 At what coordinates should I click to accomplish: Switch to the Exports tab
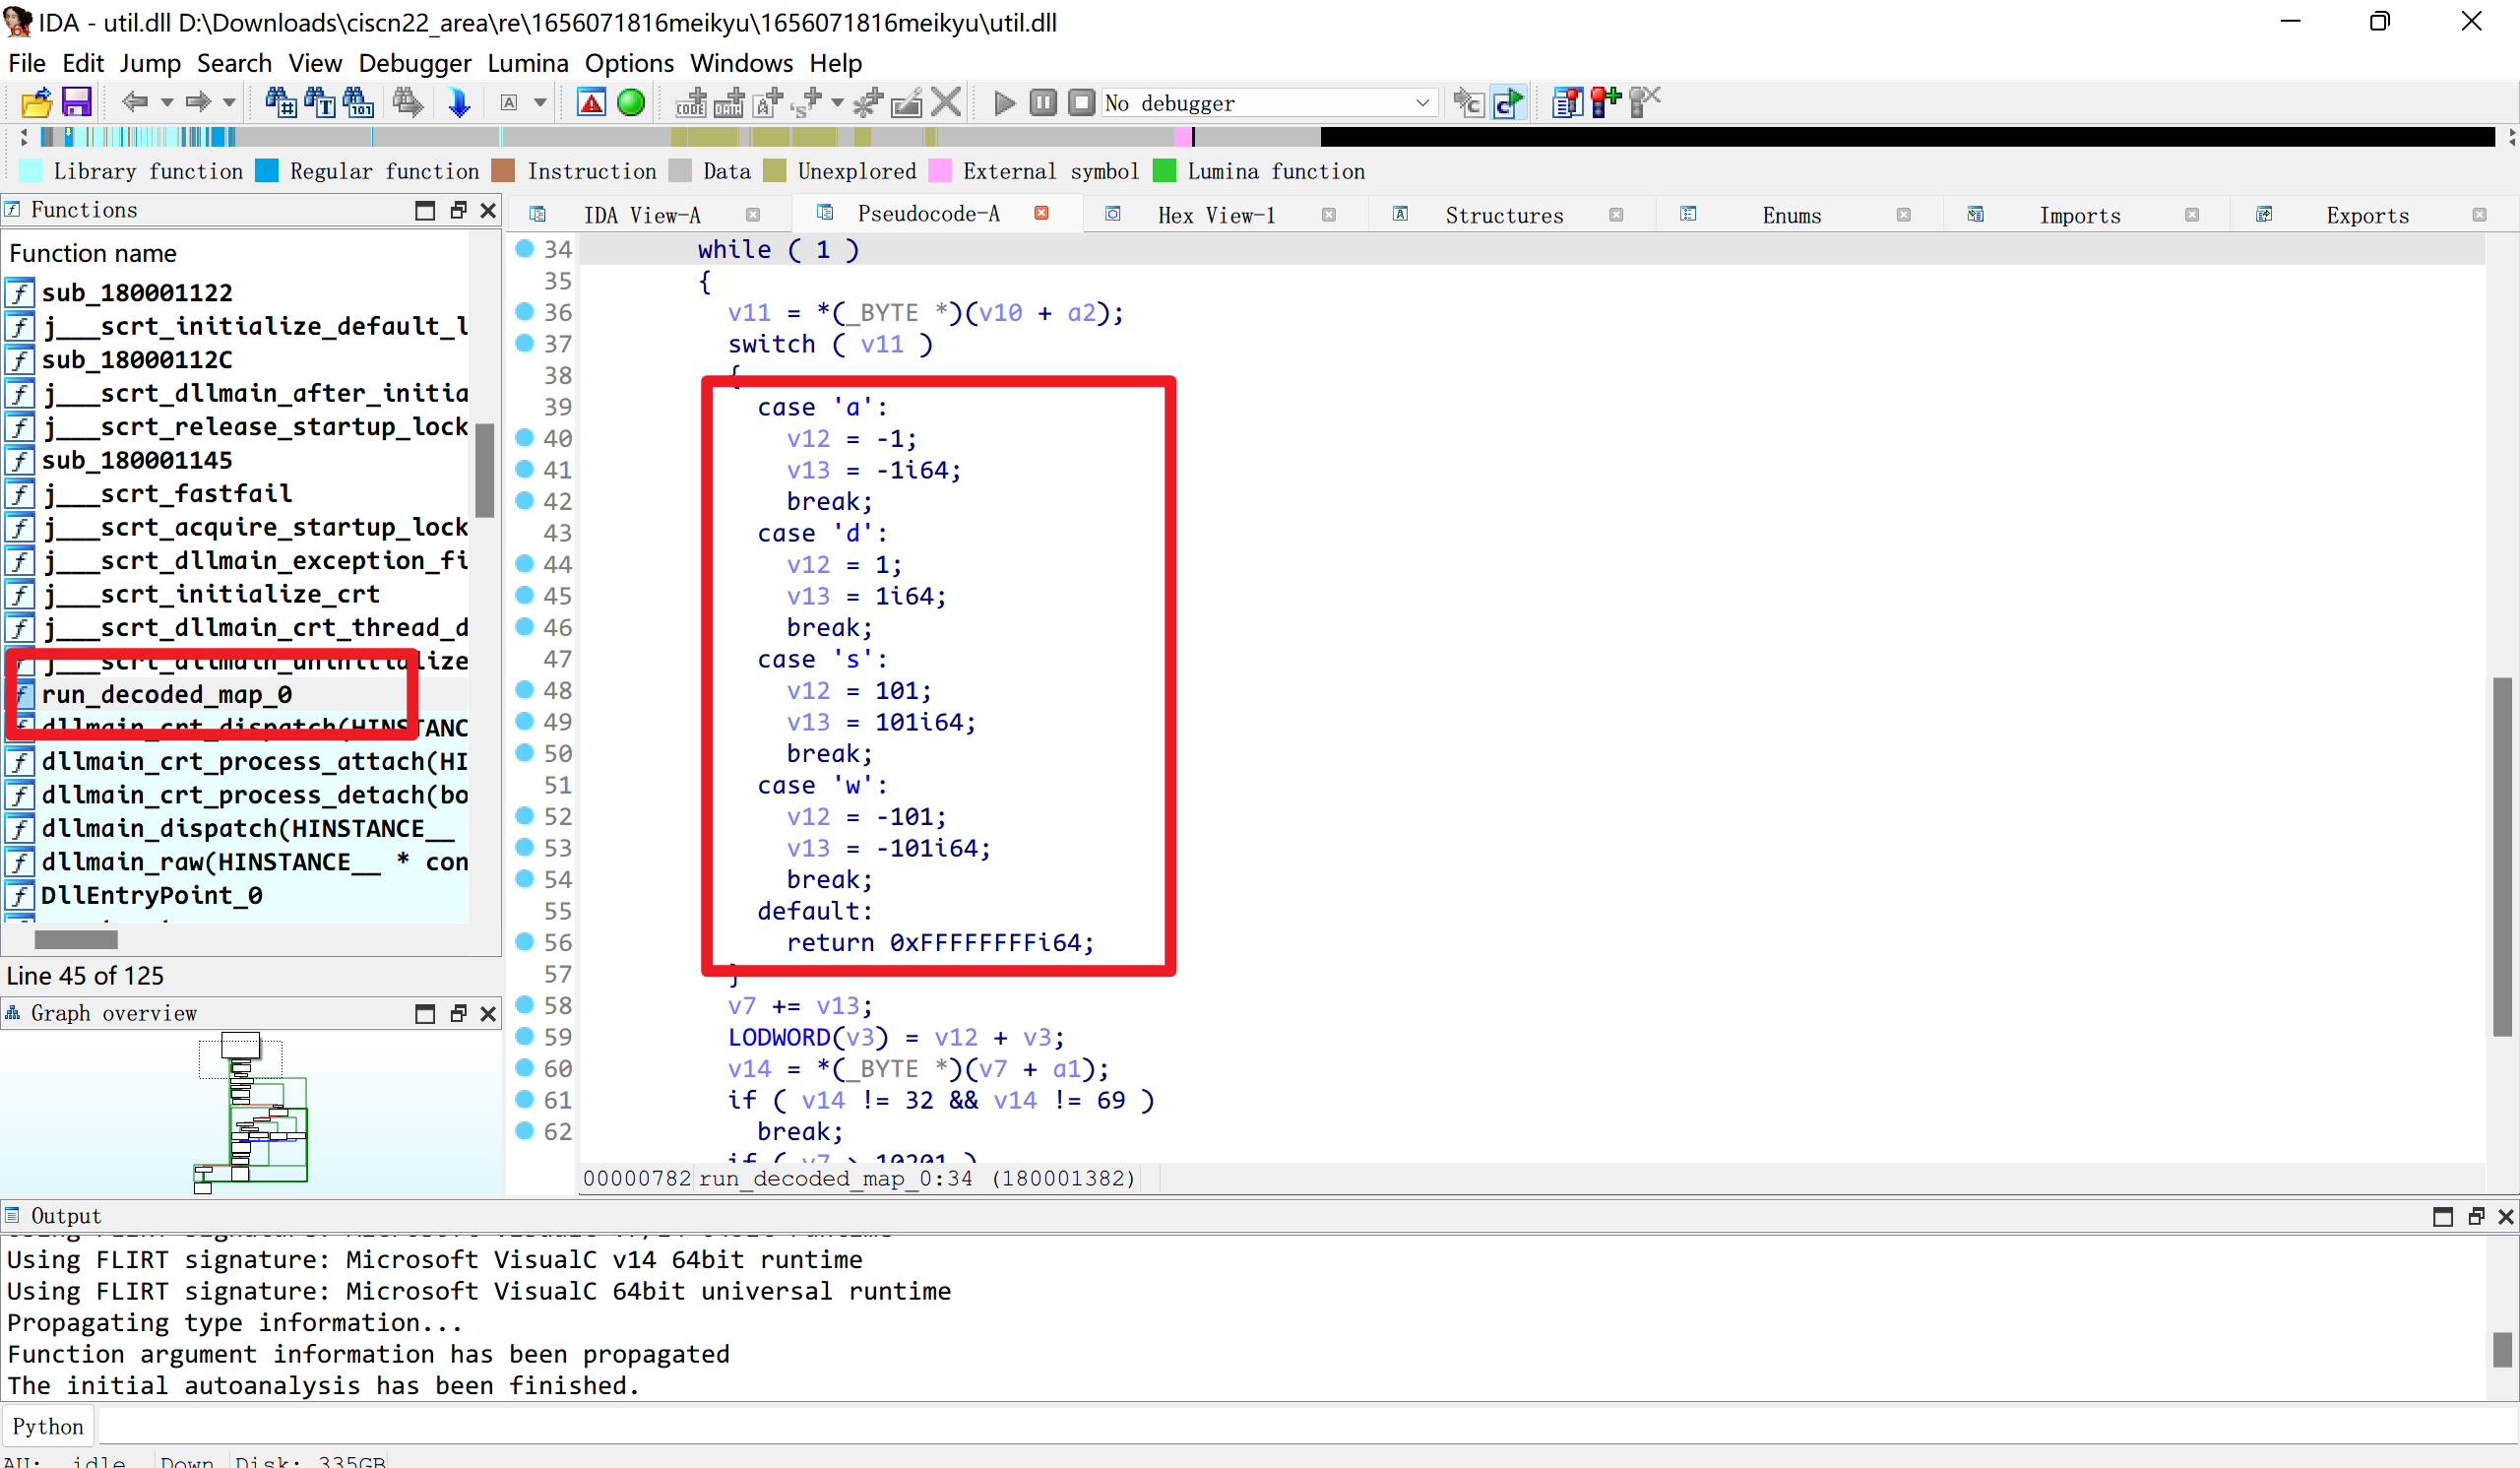click(2367, 215)
